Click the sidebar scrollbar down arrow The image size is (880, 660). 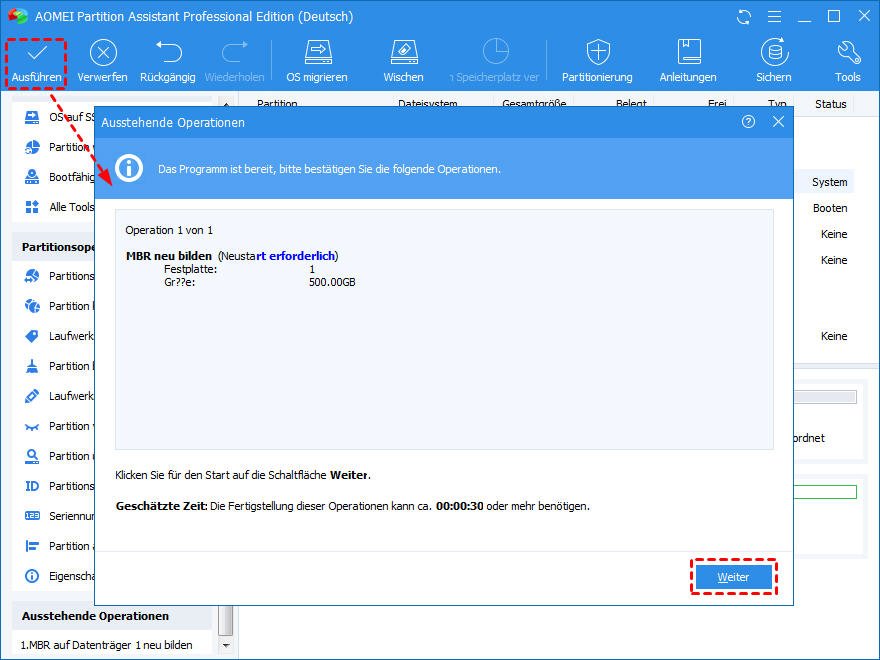pos(226,645)
